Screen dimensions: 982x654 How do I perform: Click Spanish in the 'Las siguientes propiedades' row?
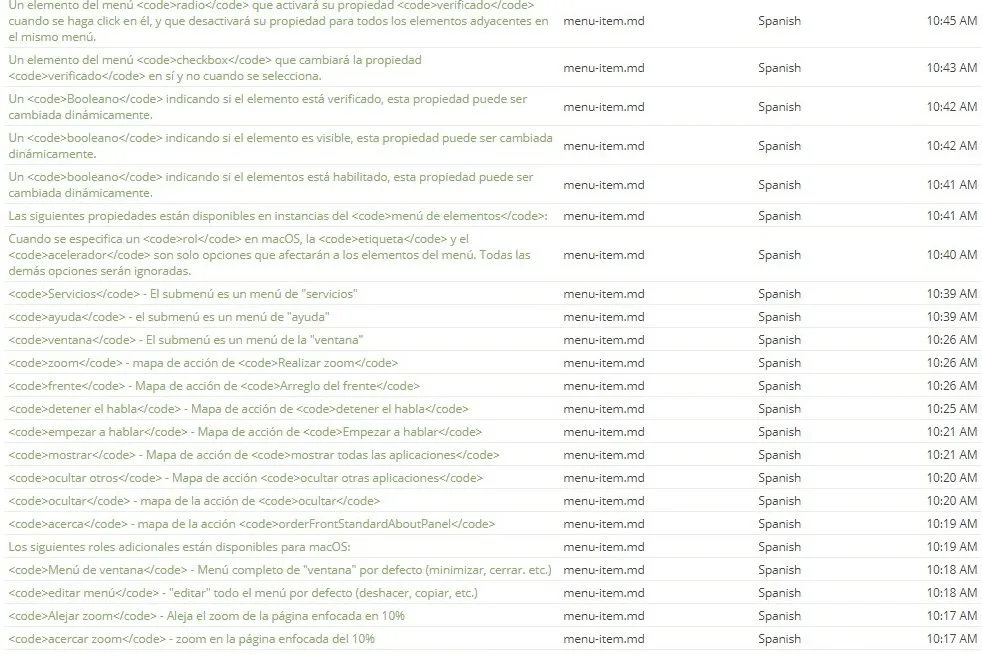[x=779, y=216]
